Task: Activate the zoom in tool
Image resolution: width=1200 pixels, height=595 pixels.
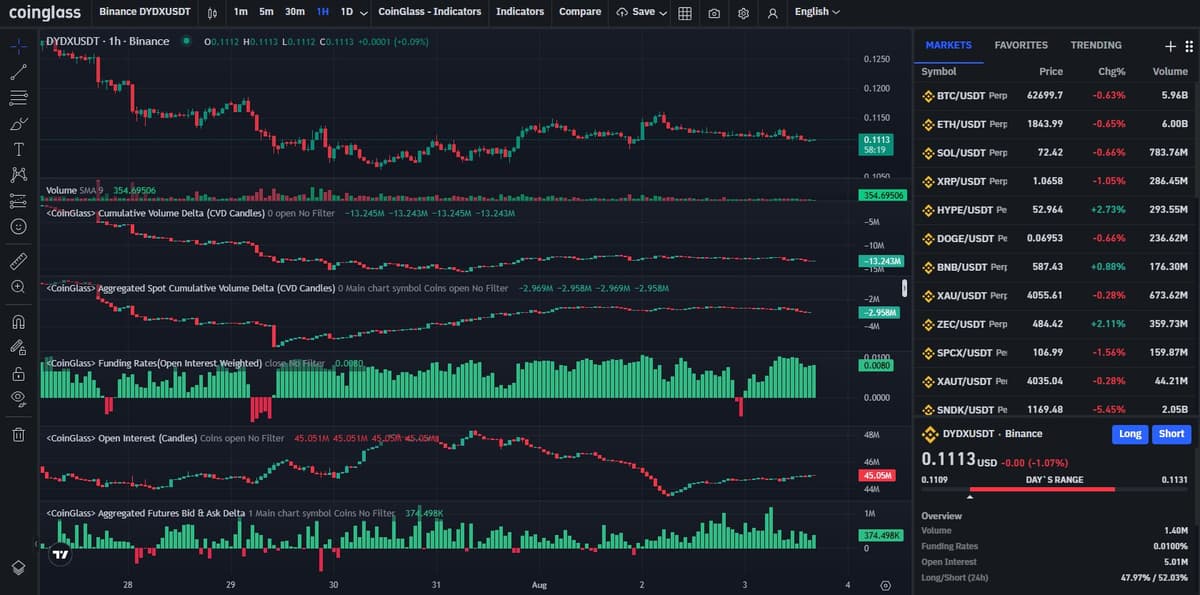Action: (18, 287)
